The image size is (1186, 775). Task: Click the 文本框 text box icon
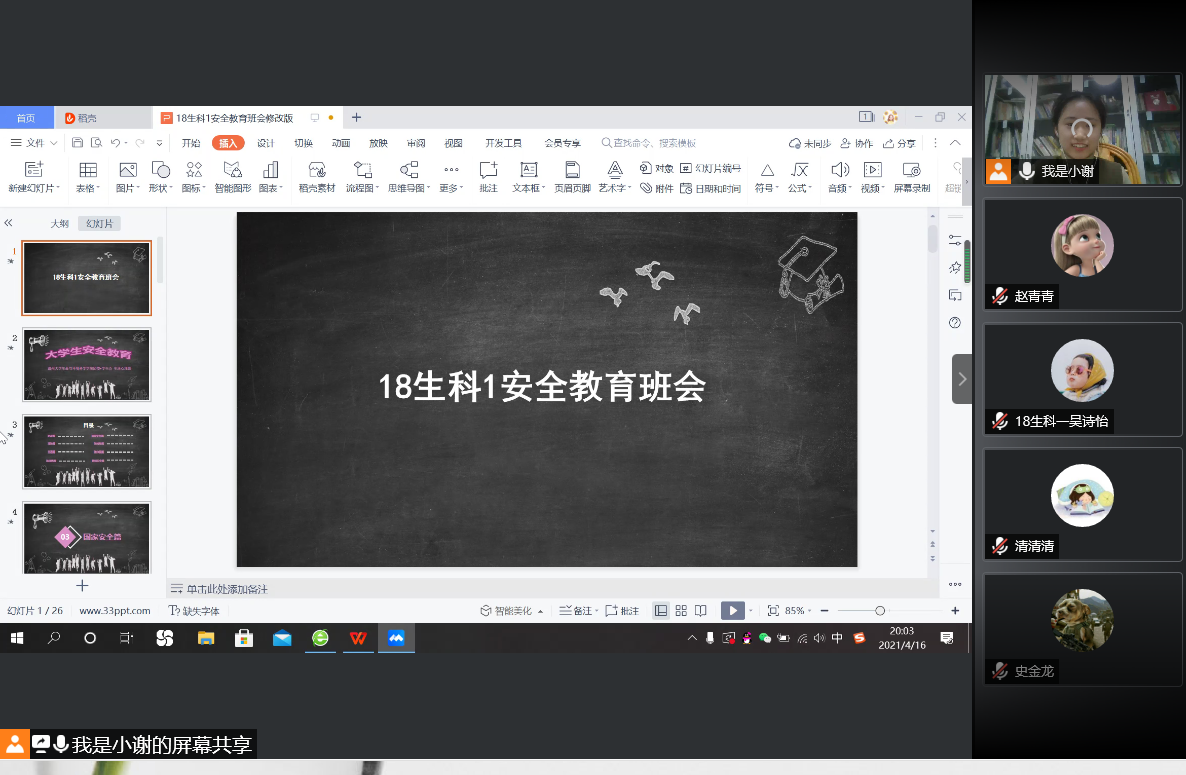point(529,170)
